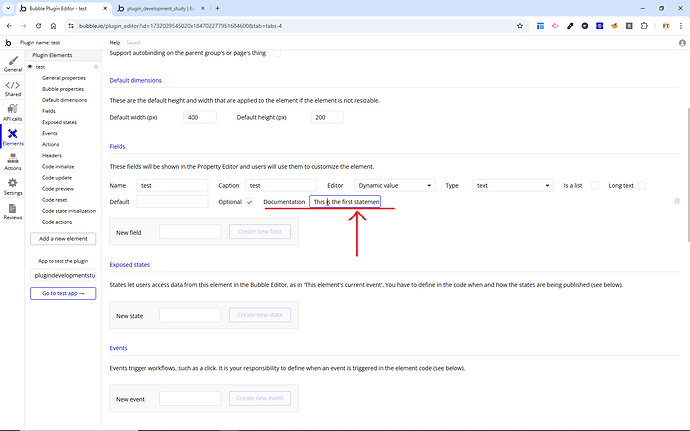This screenshot has width=690, height=431.
Task: Open the Editor Dynamic value dropdown
Action: (394, 185)
